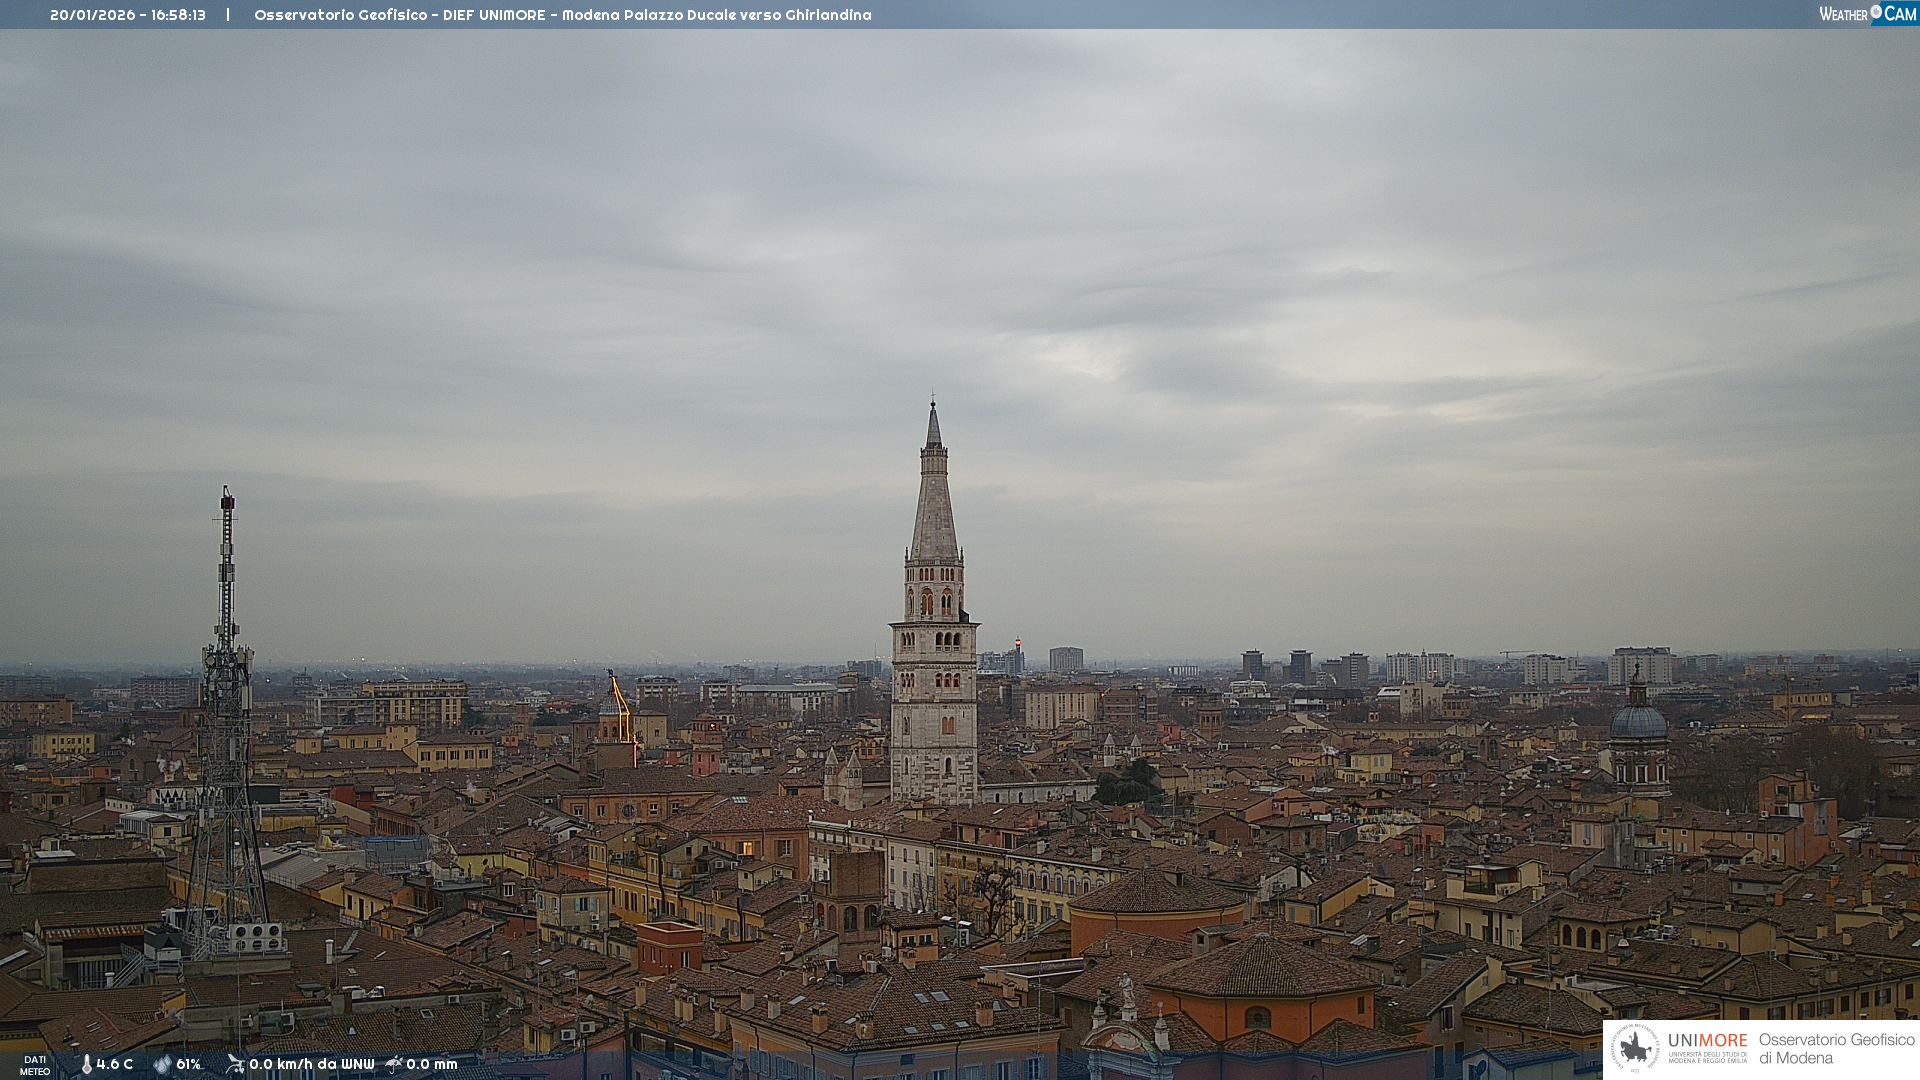Click the Osservatorio Geofisico di Modena text
Image resolution: width=1920 pixels, height=1080 pixels.
1836,1048
